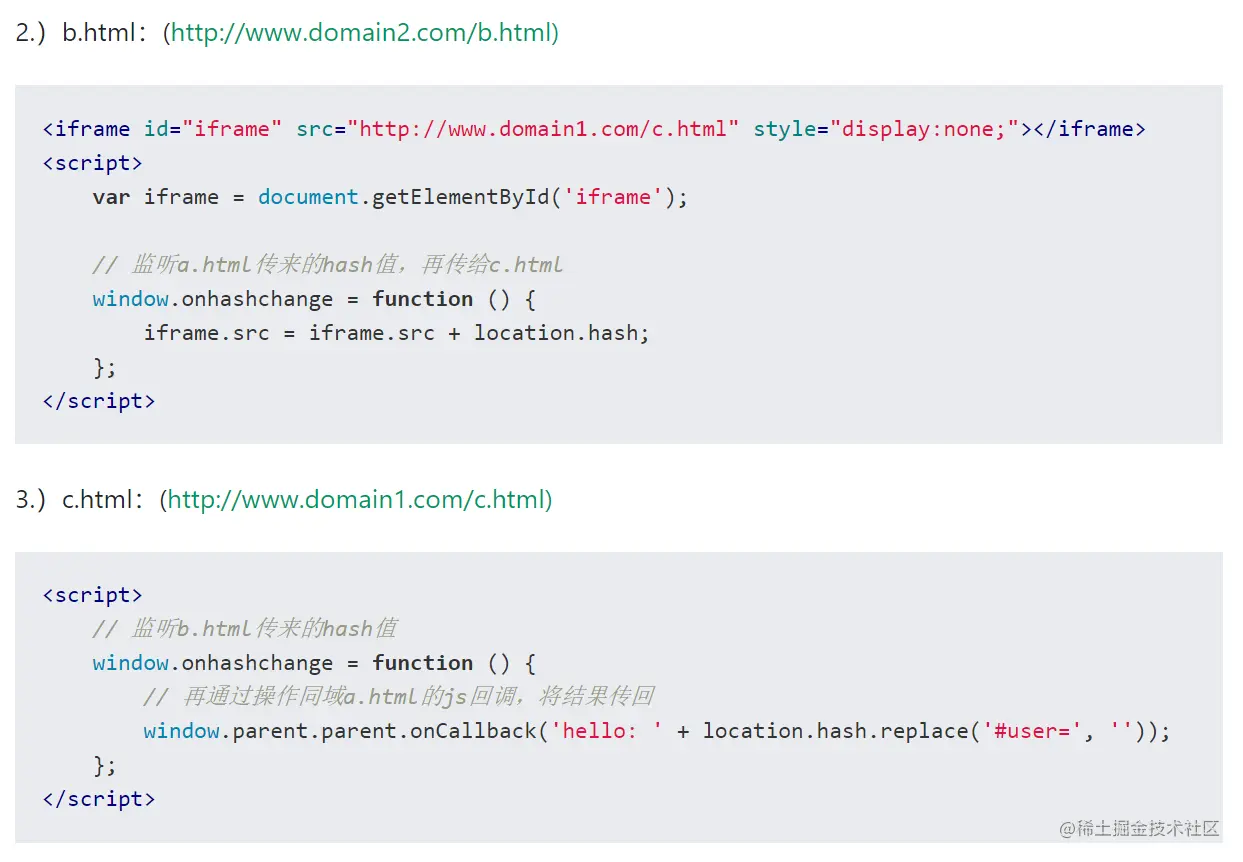
Task: Click the opening <script> tag in c.html code
Action: pyautogui.click(x=93, y=595)
